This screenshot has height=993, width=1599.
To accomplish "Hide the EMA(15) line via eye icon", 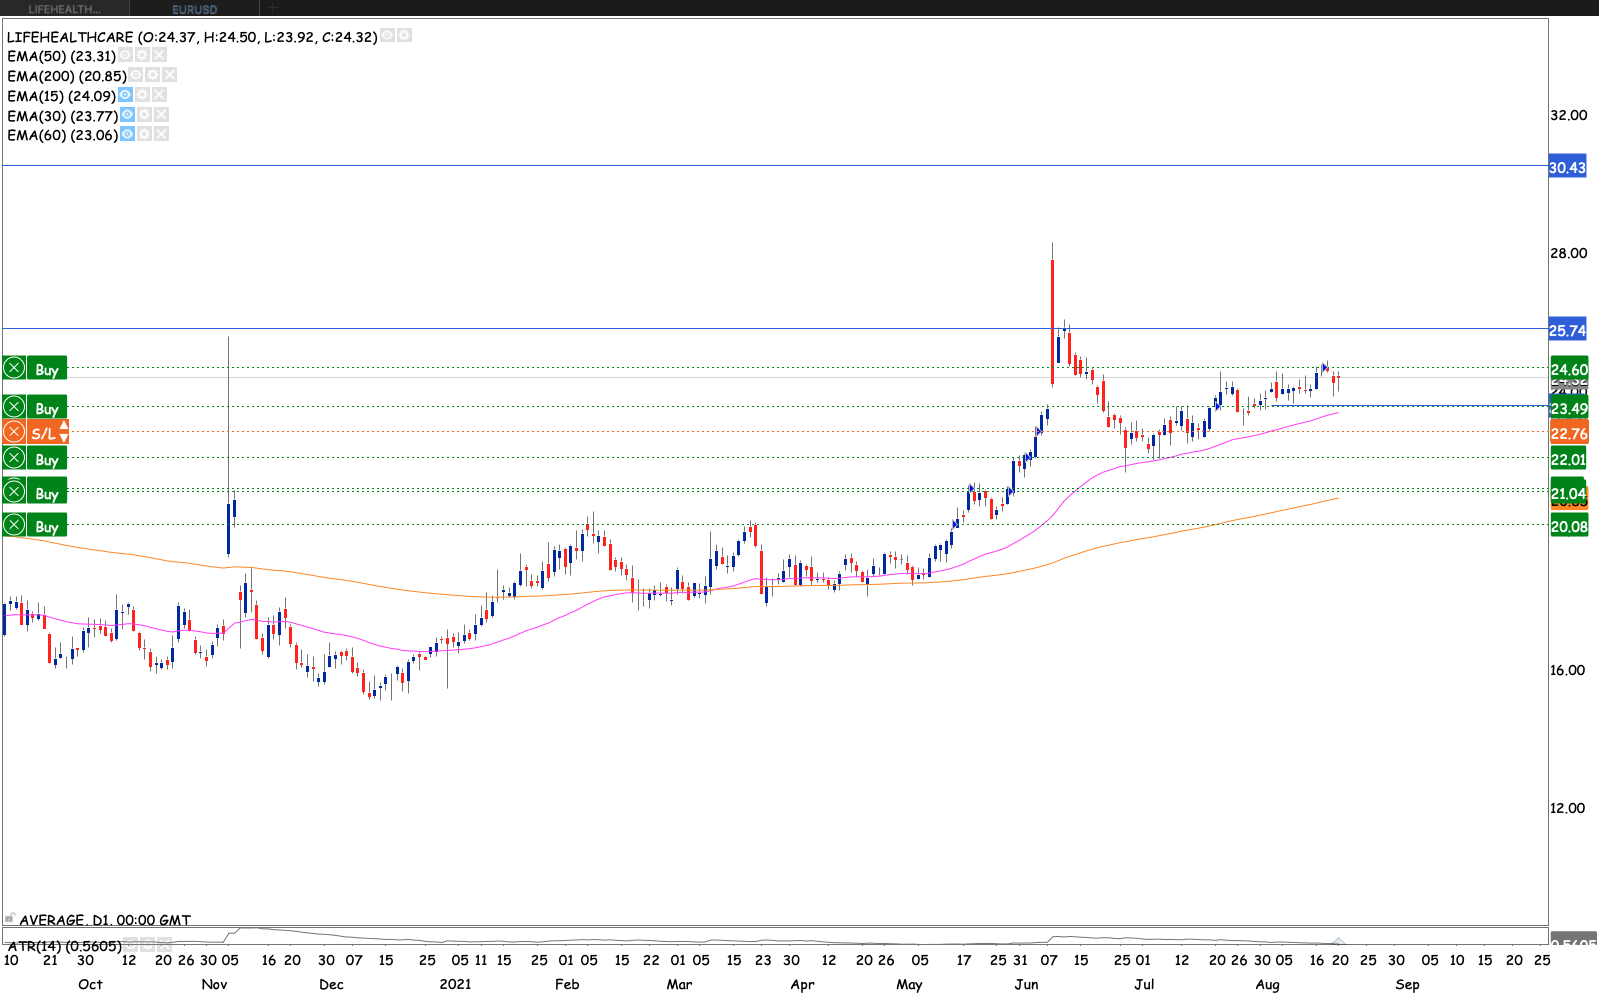I will click(126, 95).
